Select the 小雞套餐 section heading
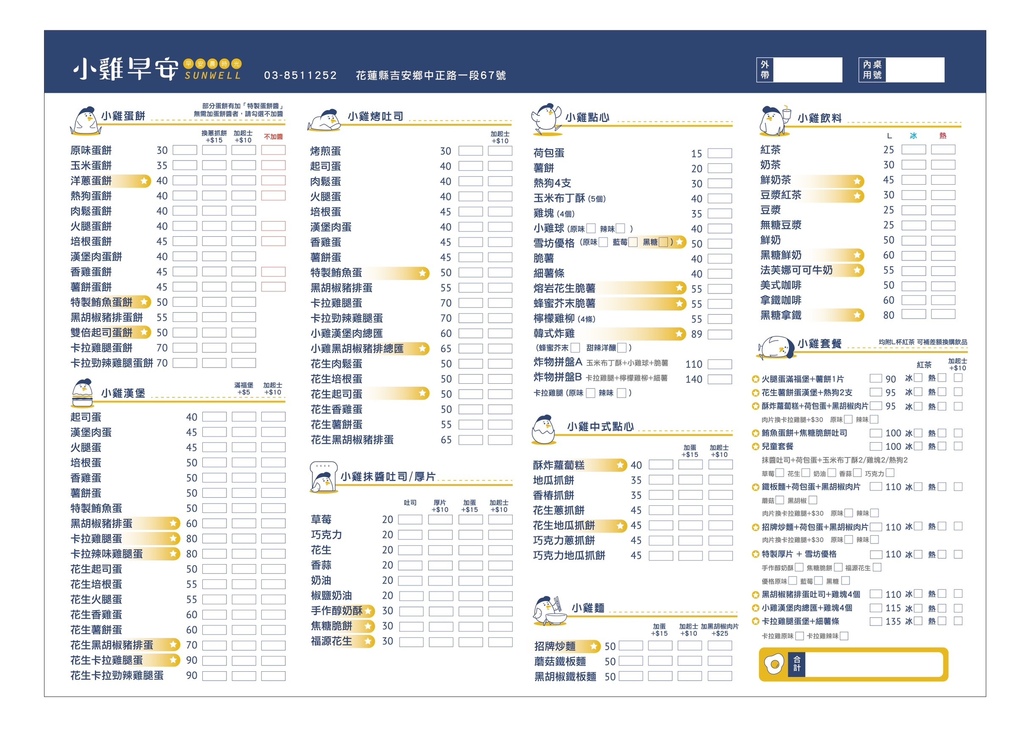The height and width of the screenshot is (734, 1024). click(820, 344)
